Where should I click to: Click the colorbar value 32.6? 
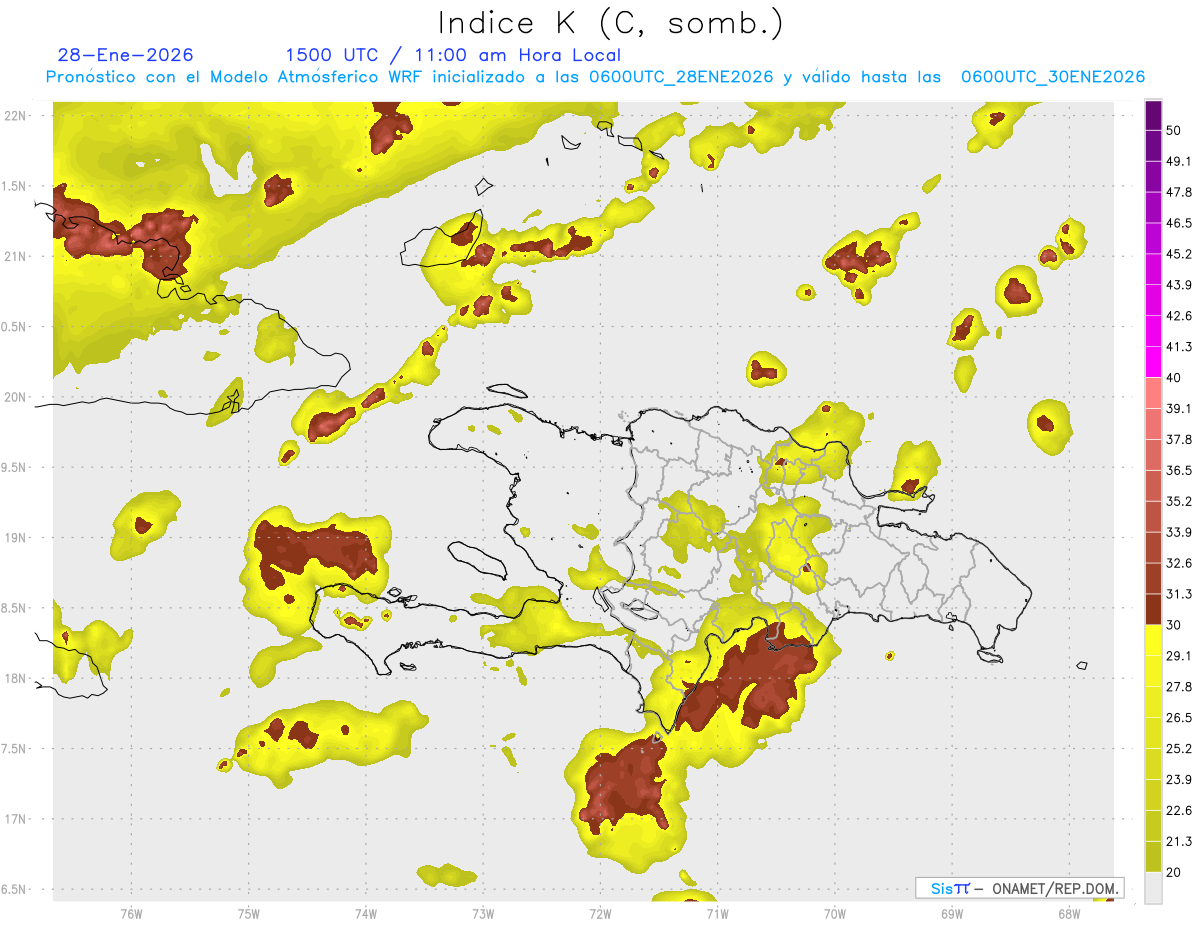(1178, 563)
